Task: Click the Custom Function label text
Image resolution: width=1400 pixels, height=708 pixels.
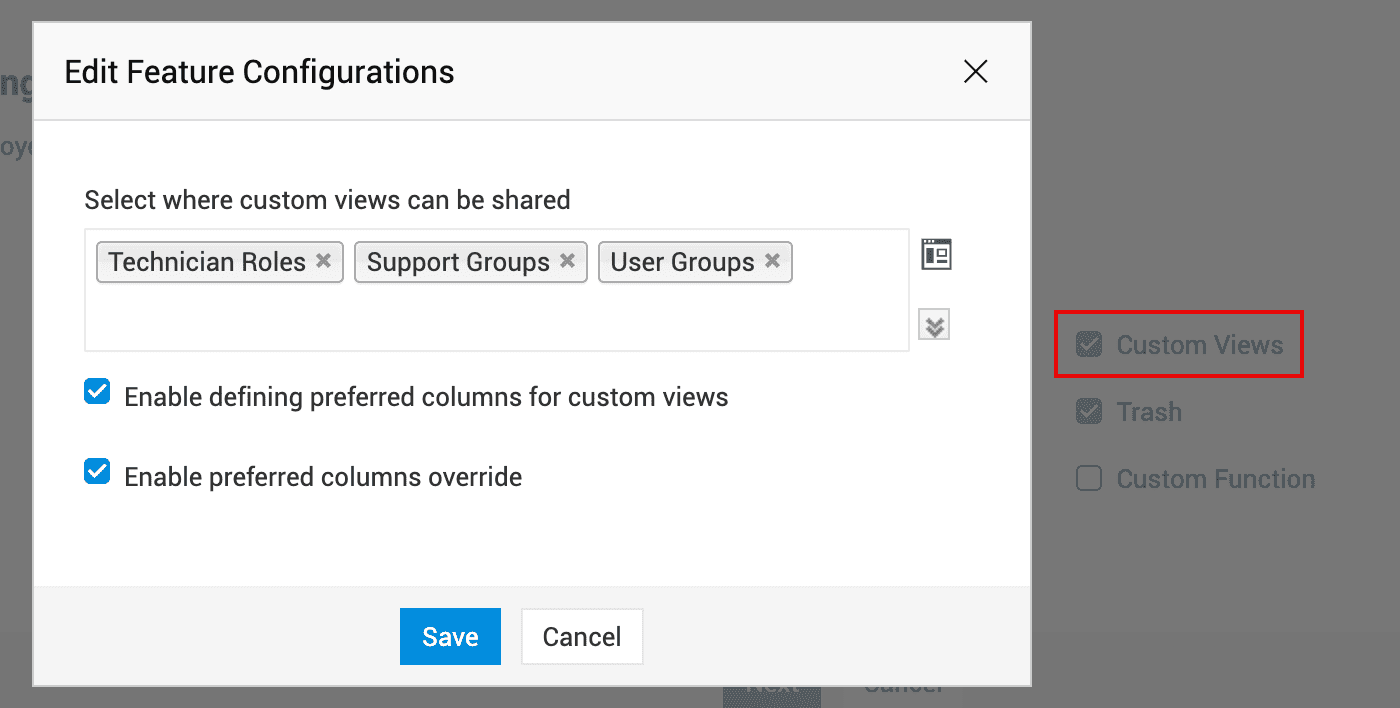Action: click(x=1215, y=479)
